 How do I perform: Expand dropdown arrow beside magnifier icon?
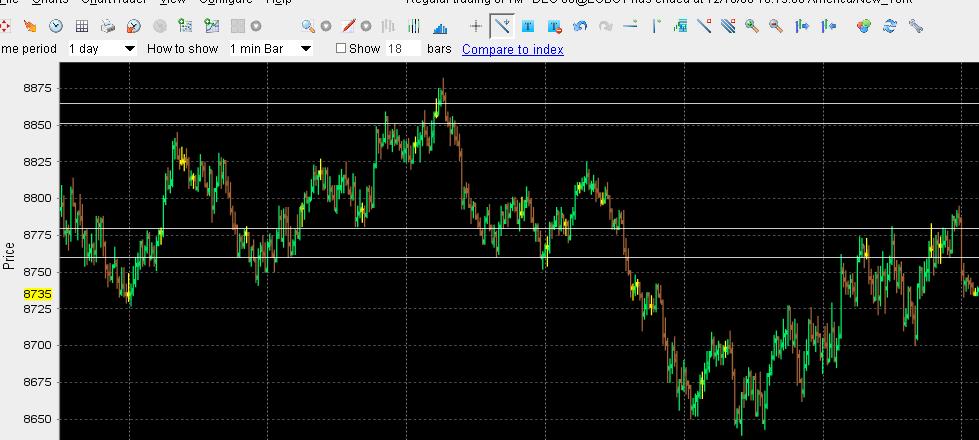tap(326, 26)
